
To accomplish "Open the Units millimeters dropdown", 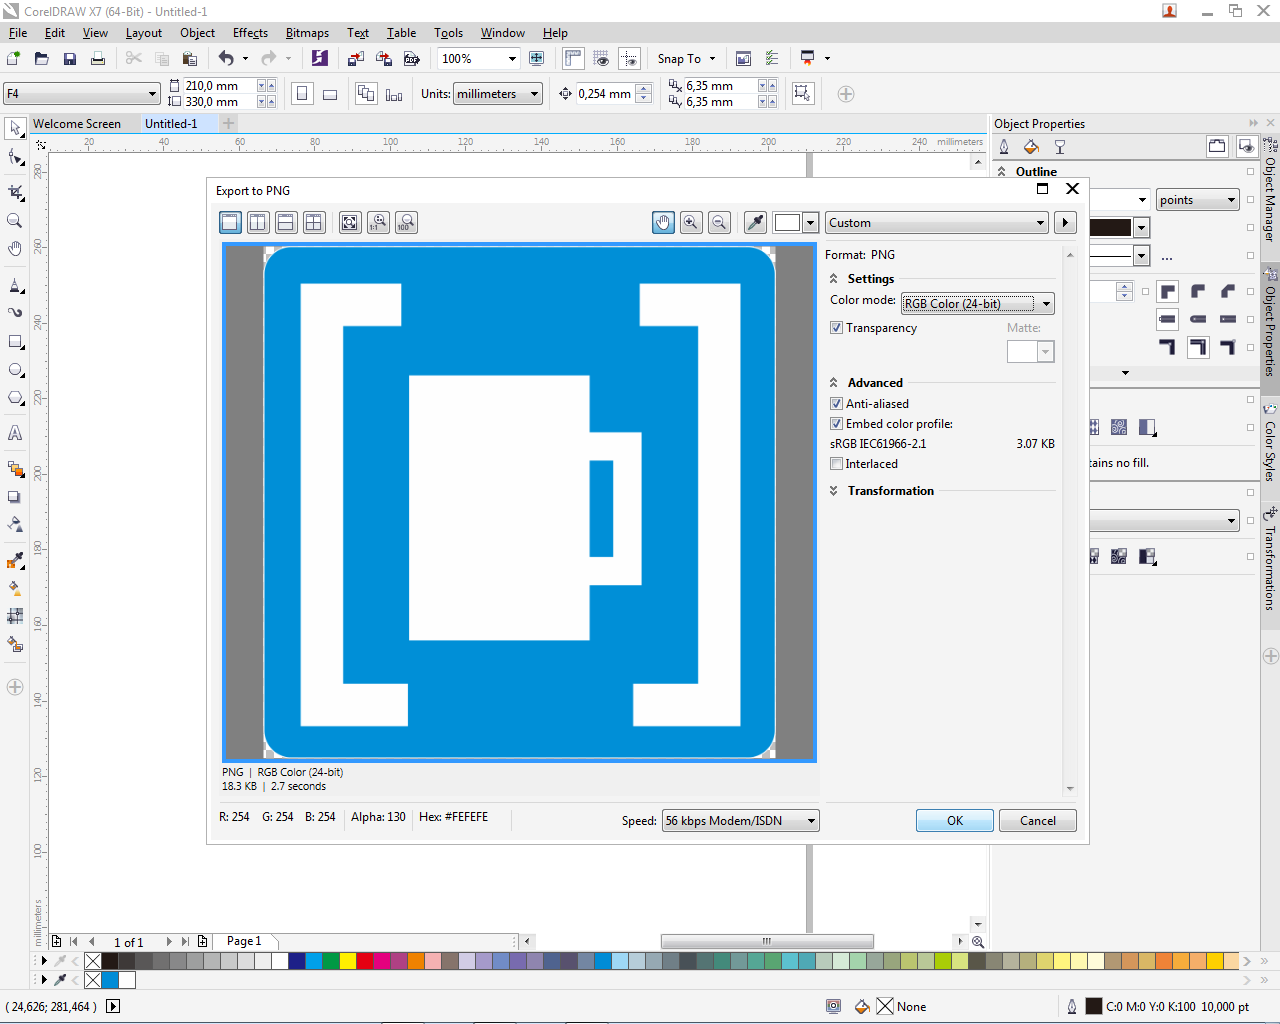I will tap(498, 94).
